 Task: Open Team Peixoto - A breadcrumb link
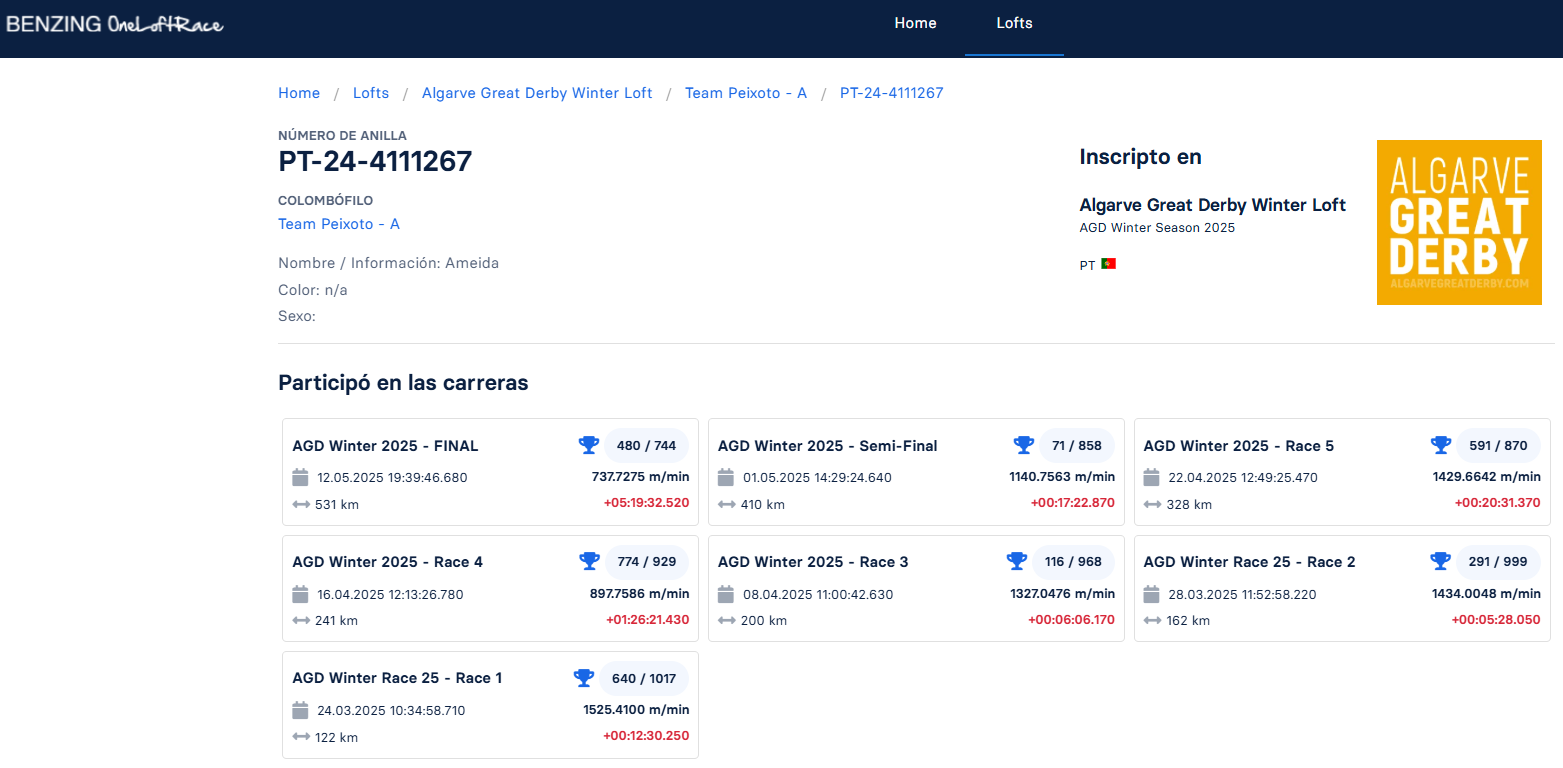pos(745,93)
